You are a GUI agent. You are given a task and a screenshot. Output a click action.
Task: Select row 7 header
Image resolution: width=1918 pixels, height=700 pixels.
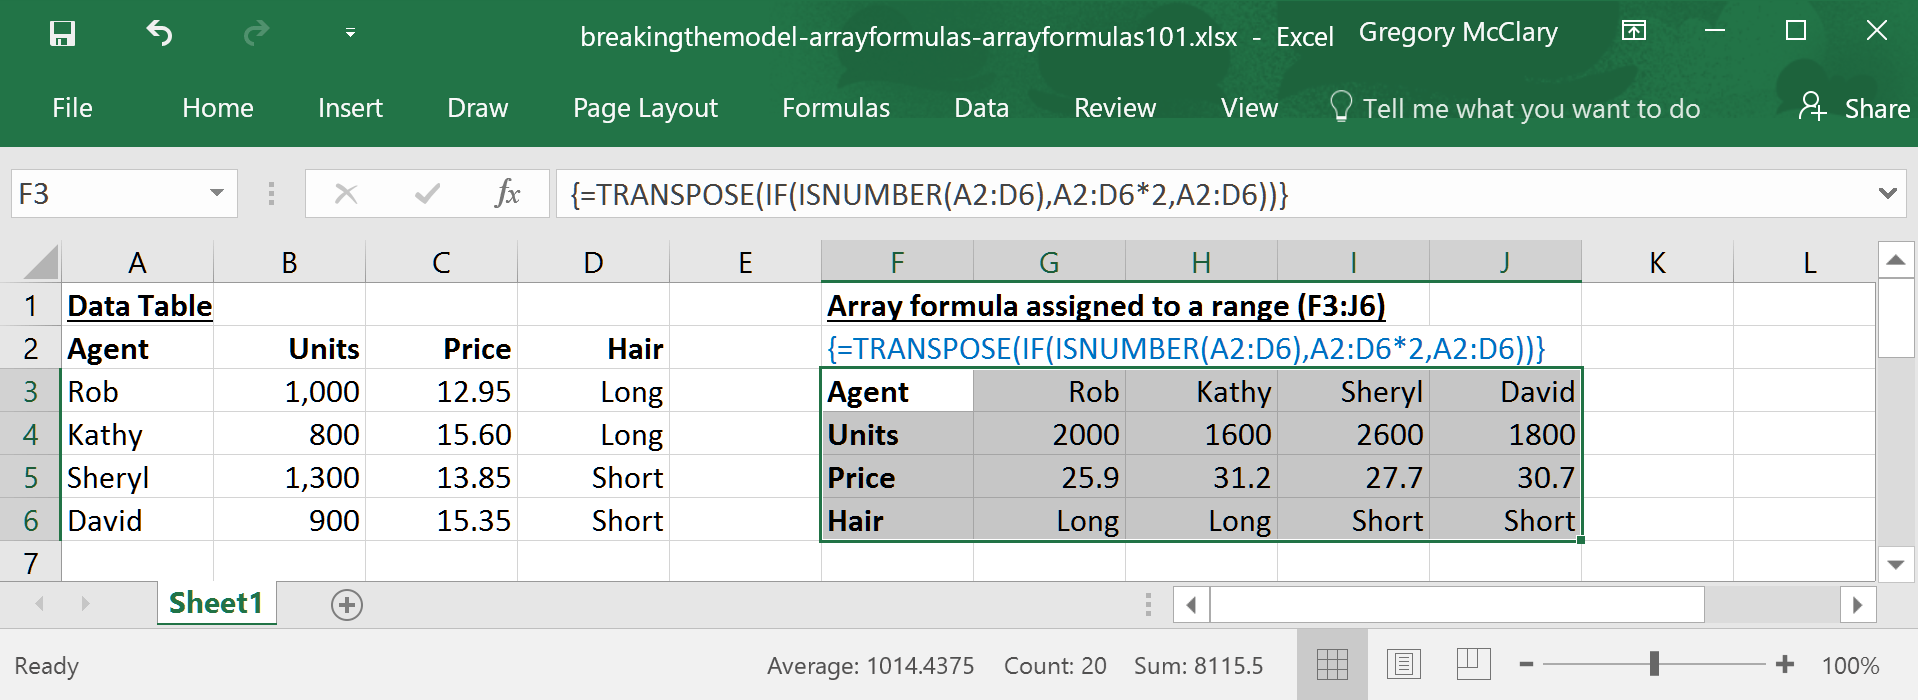coord(30,563)
